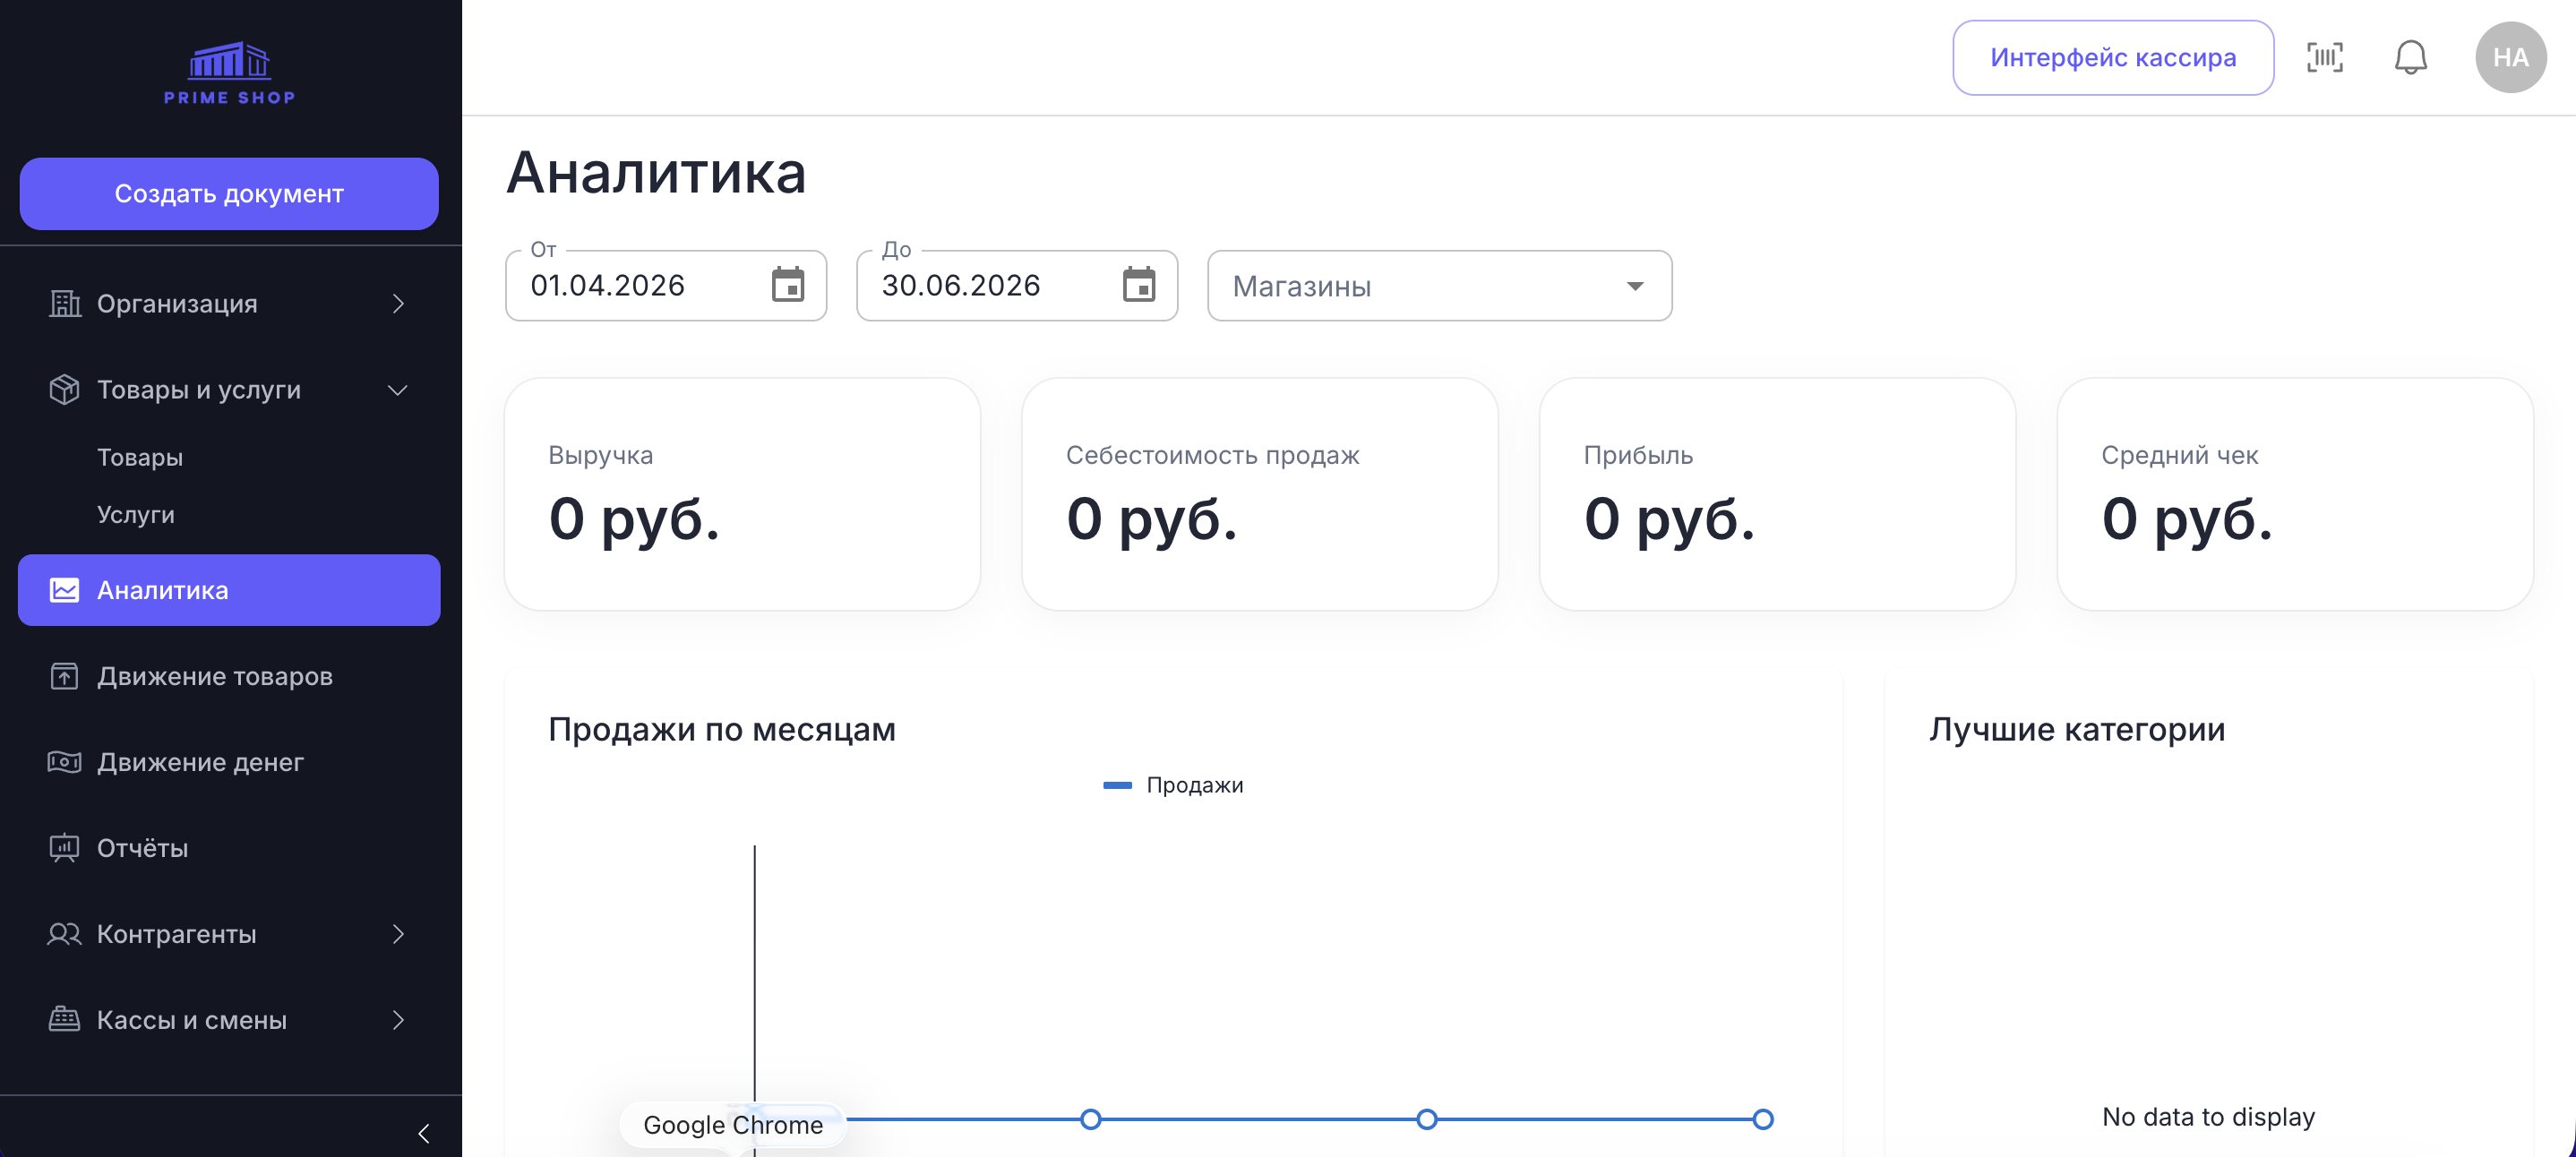Click the Организация building icon
2576x1157 pixels.
click(65, 303)
